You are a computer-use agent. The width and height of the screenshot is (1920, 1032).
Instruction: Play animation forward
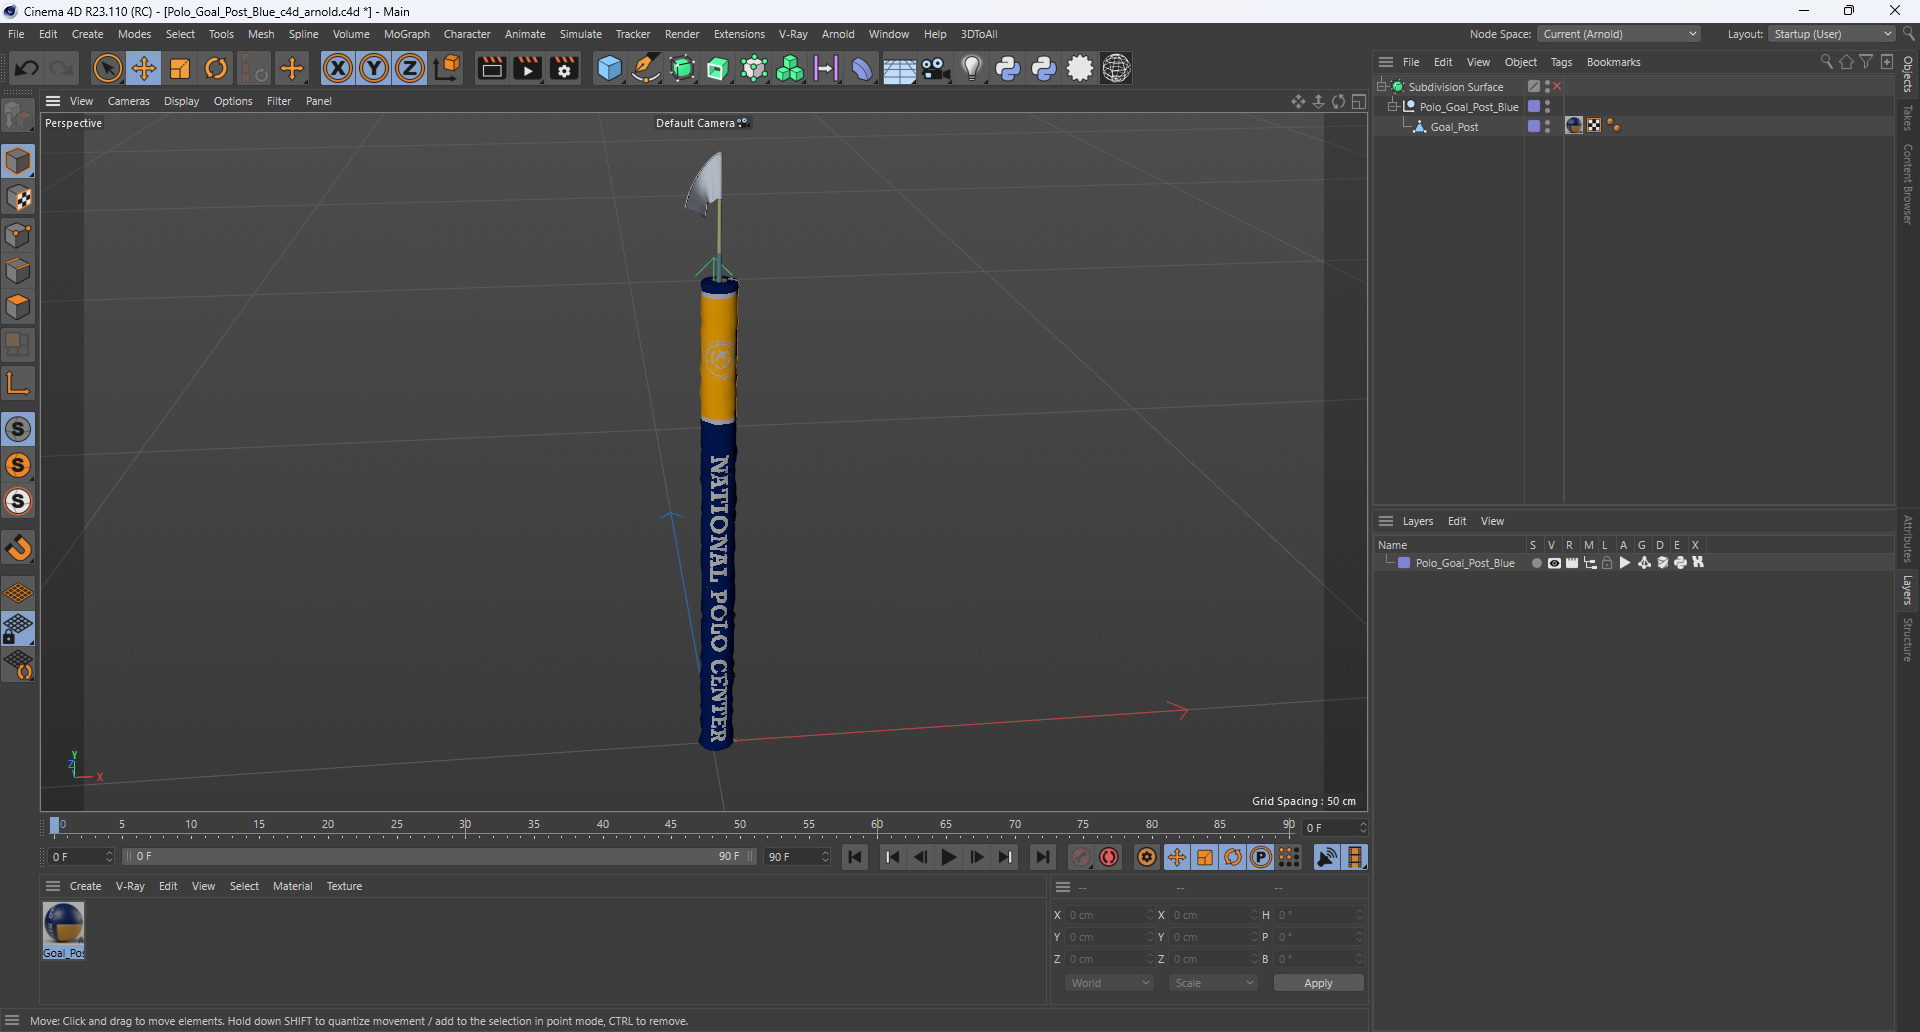coord(948,857)
